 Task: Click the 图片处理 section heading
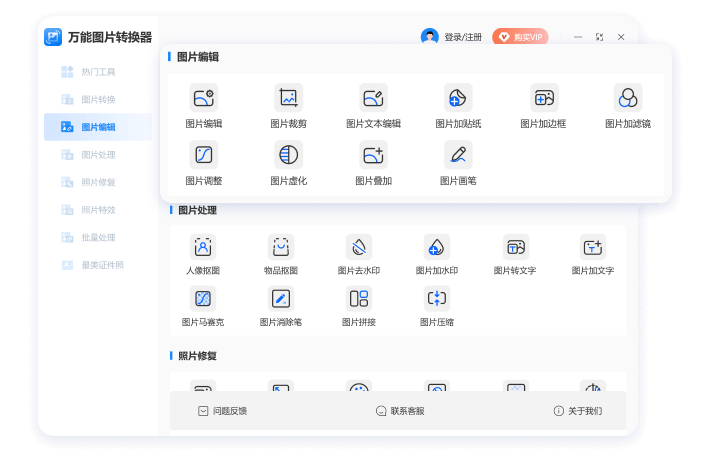[197, 210]
